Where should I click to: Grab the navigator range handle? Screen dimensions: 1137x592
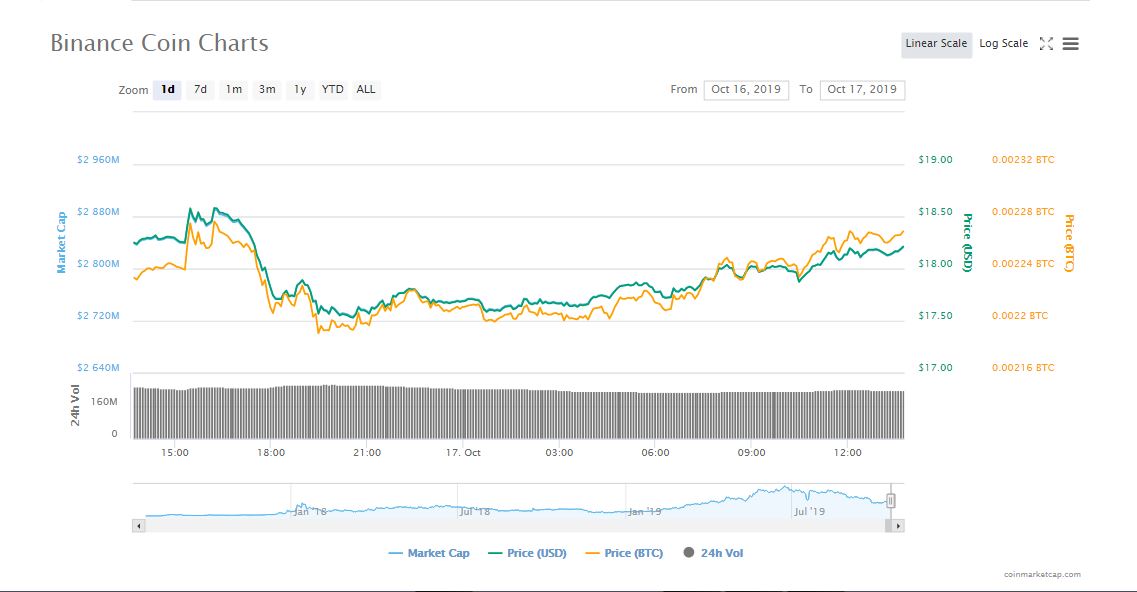(x=890, y=501)
